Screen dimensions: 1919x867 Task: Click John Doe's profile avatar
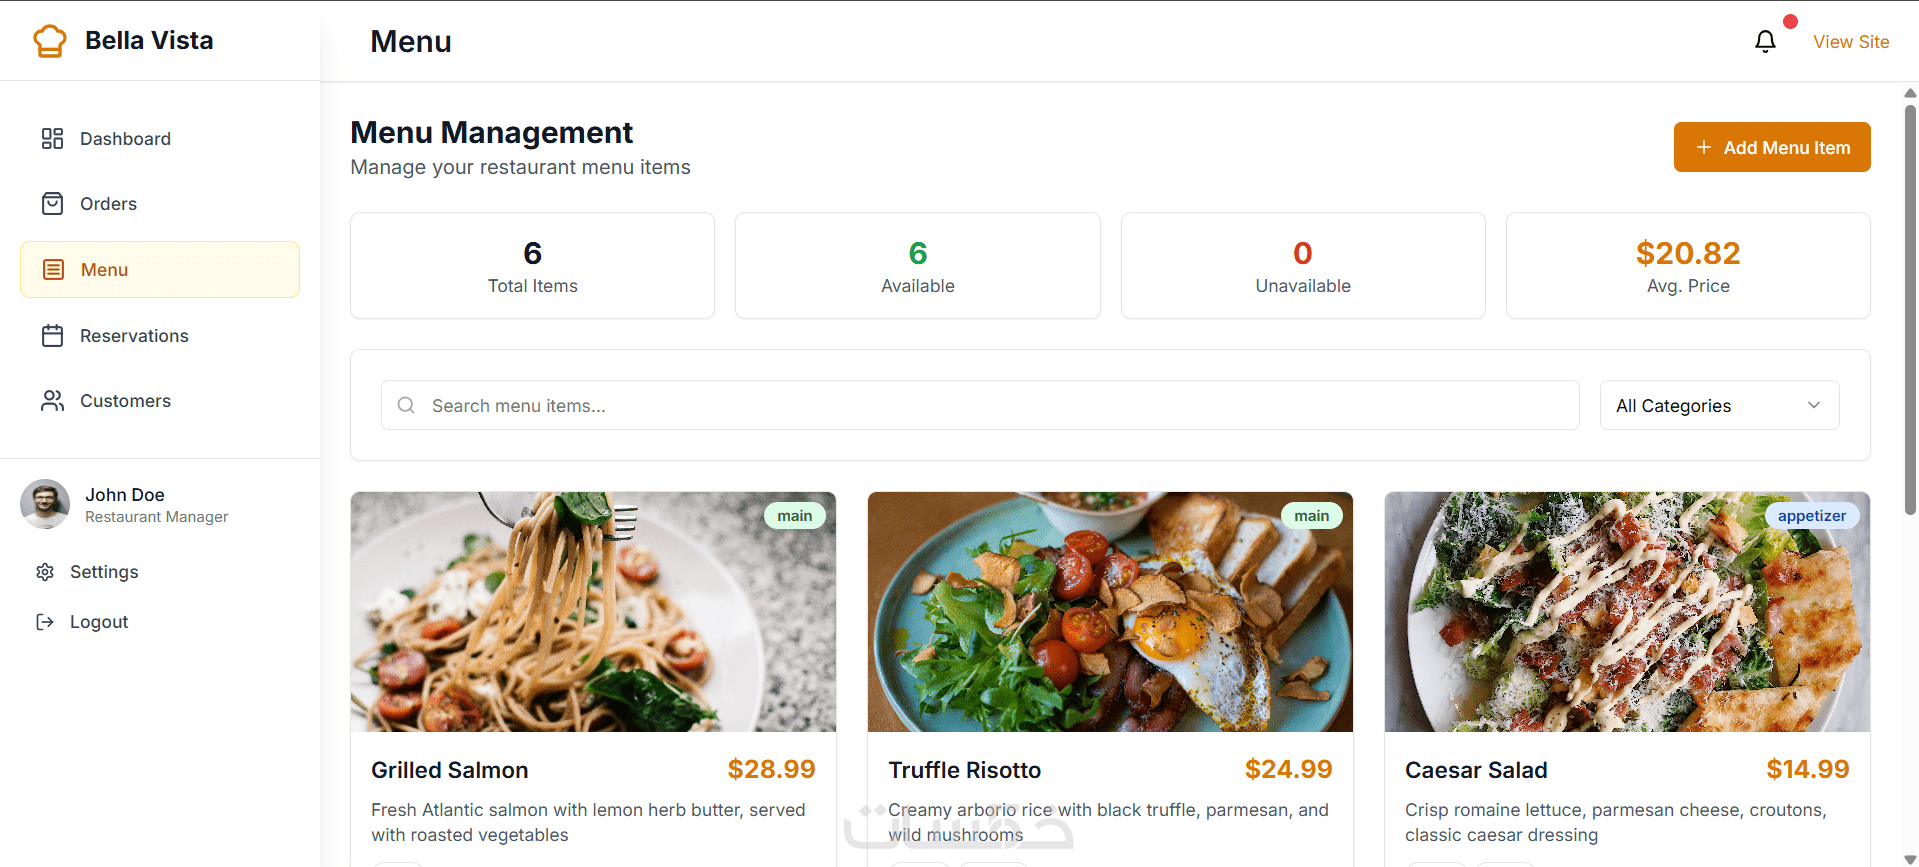point(45,504)
